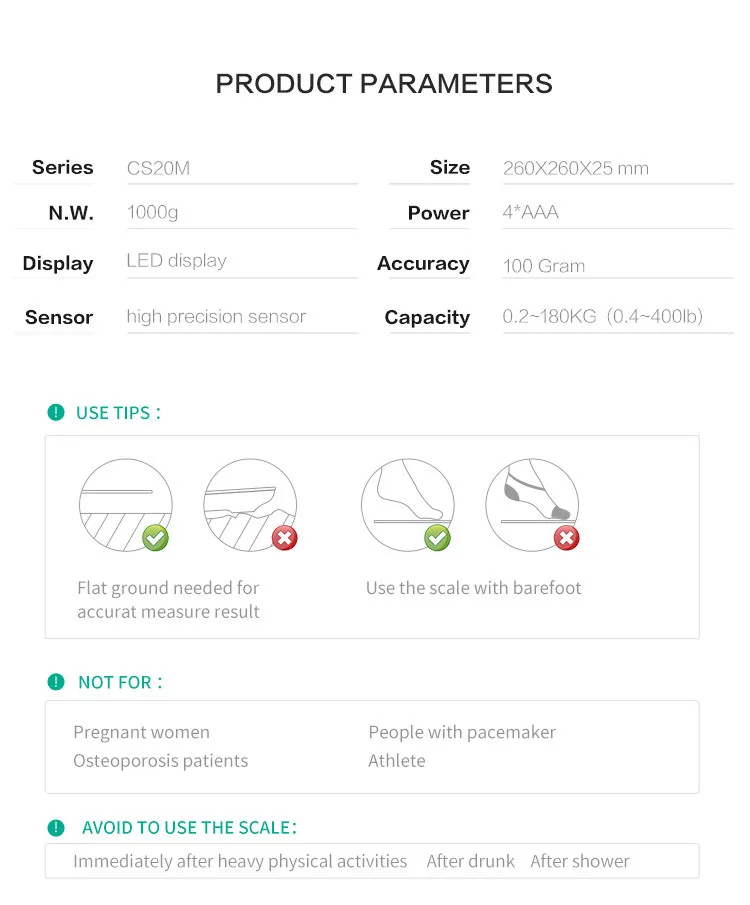Viewport: 750px width, 905px height.
Task: Click the Use the scale with barefoot caption
Action: click(473, 588)
